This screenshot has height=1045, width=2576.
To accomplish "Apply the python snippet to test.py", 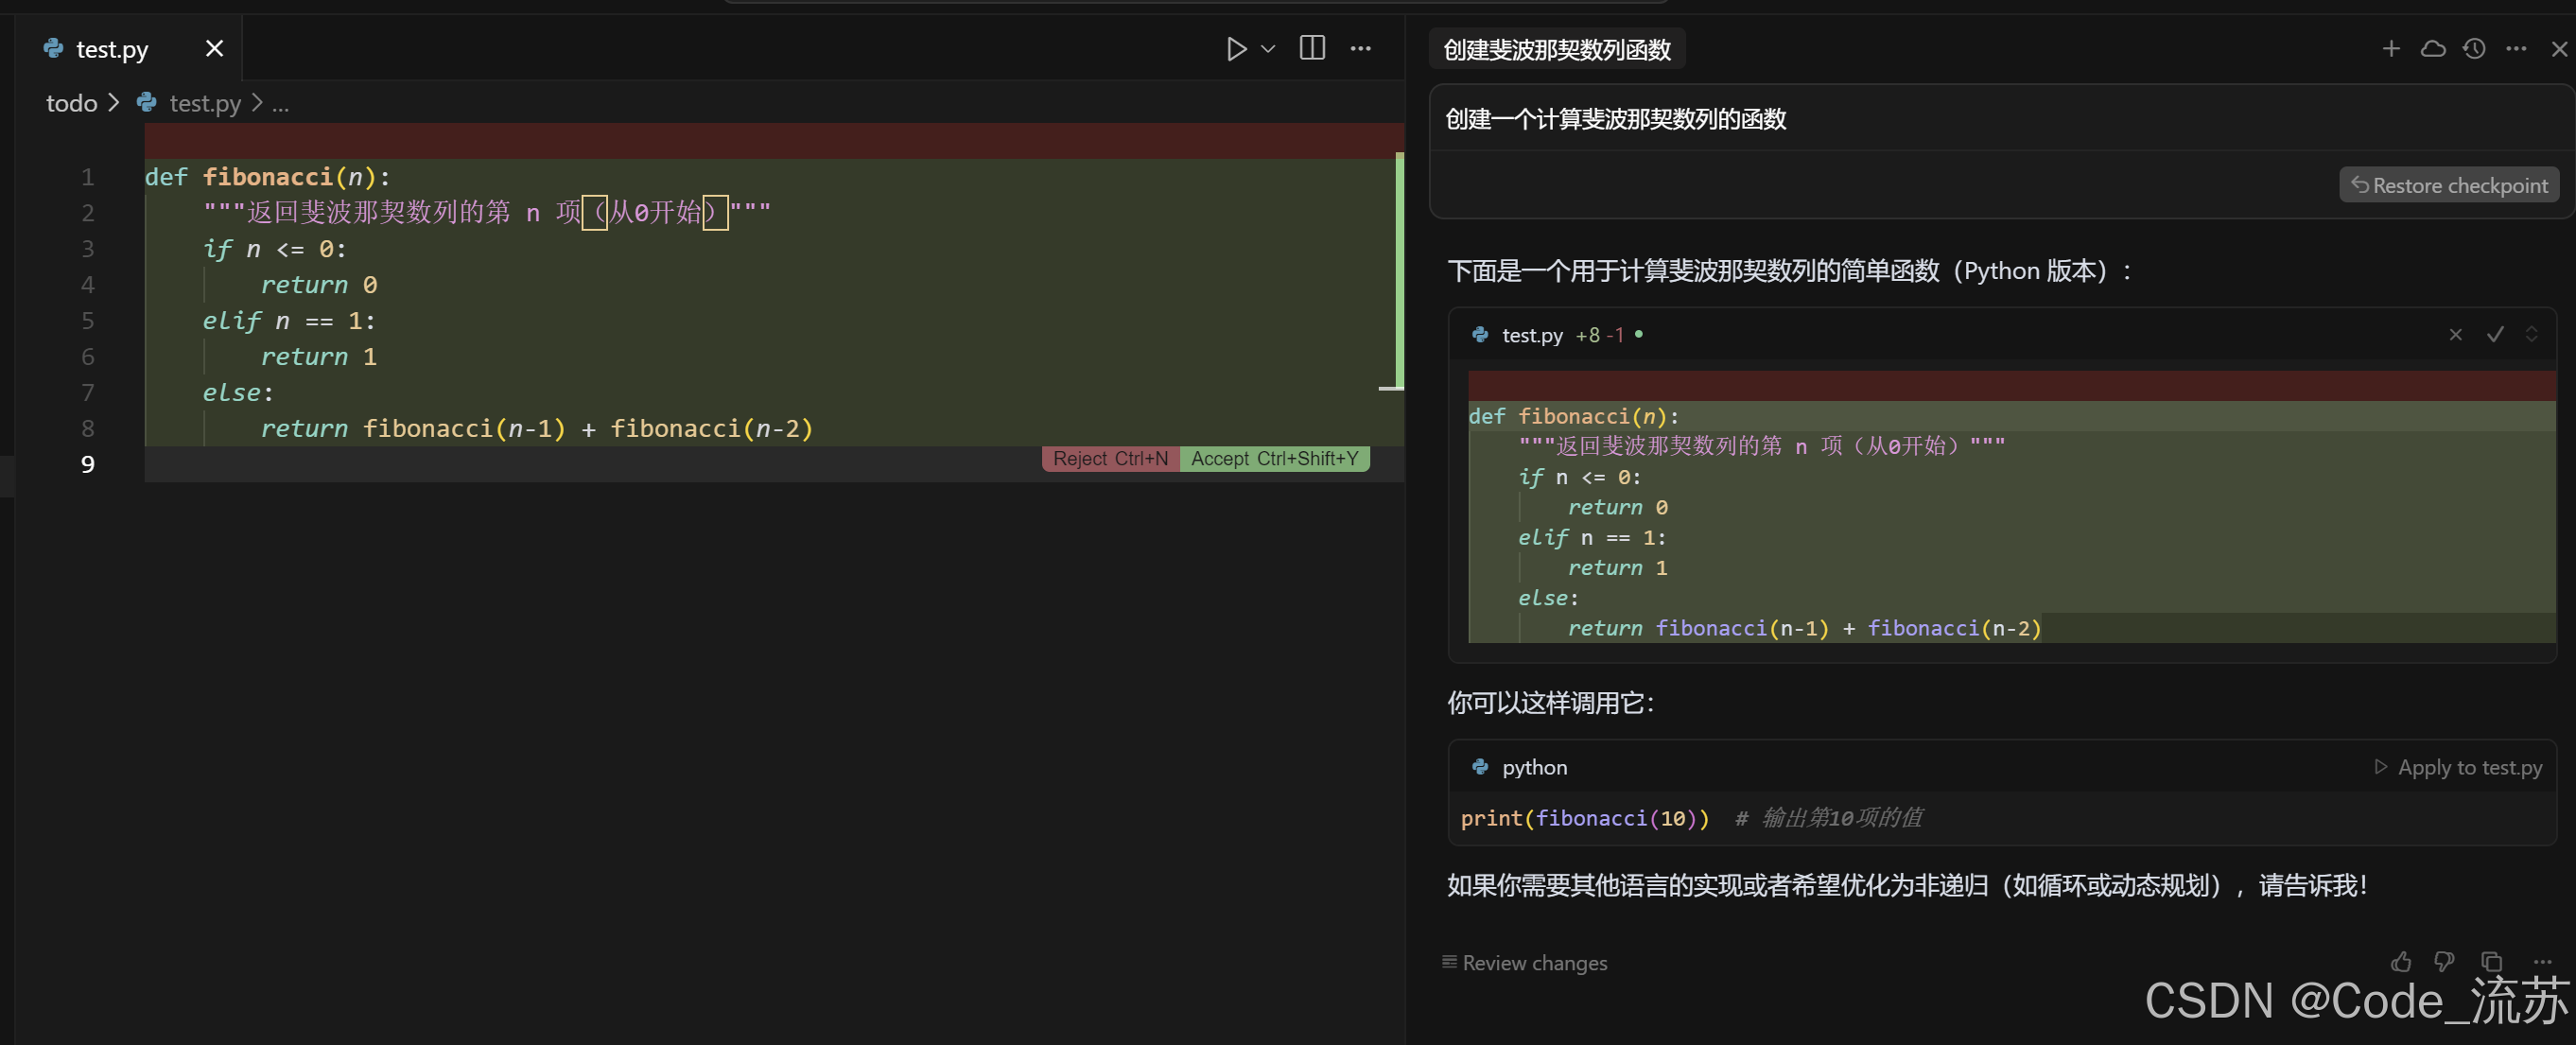I will (2458, 767).
